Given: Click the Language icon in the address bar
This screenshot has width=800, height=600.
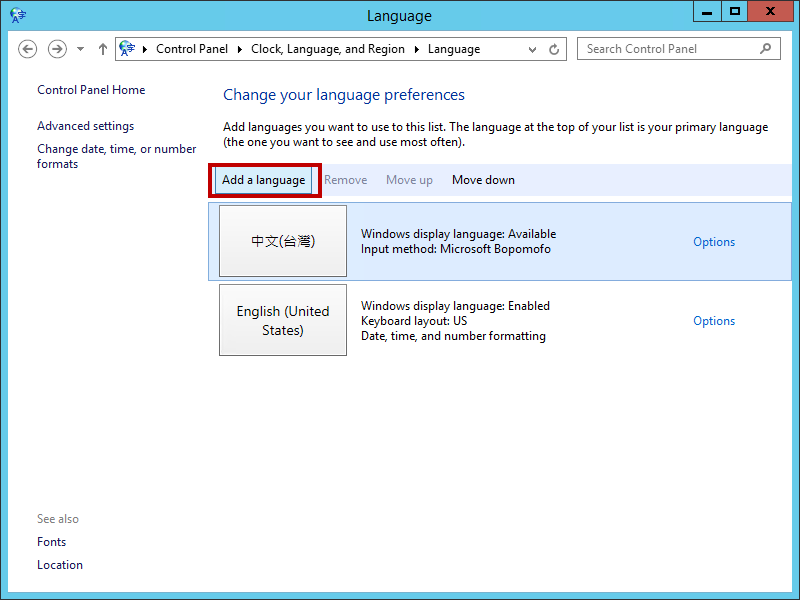Looking at the screenshot, I should [127, 48].
